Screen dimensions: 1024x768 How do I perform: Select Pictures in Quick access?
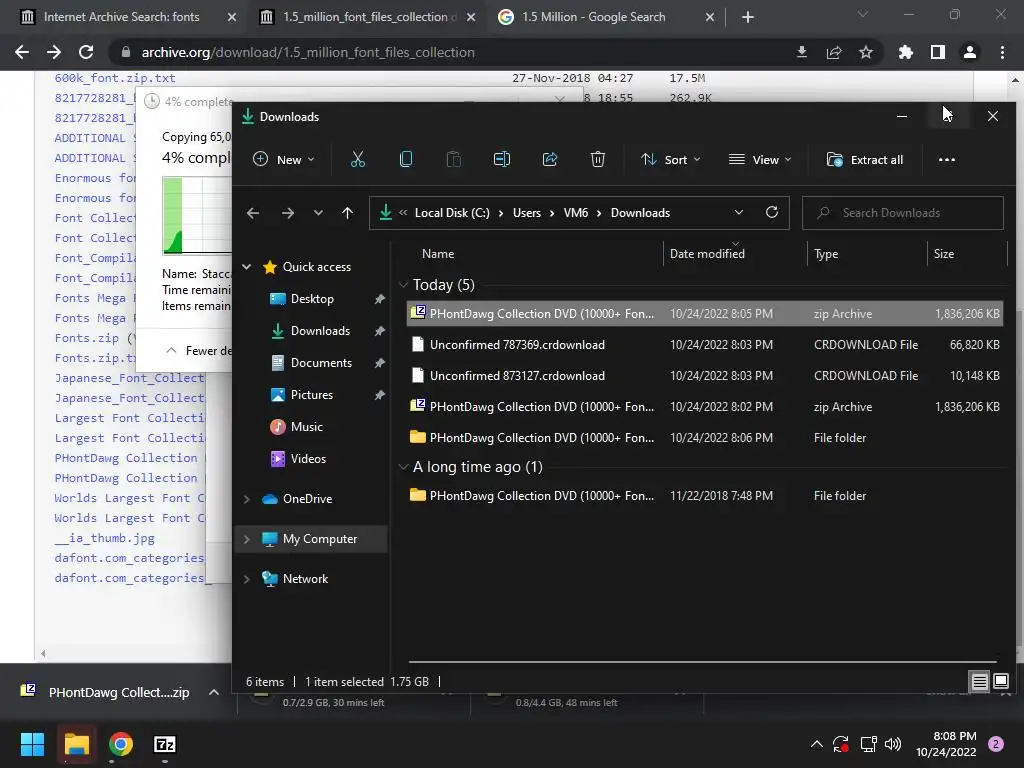pos(312,394)
